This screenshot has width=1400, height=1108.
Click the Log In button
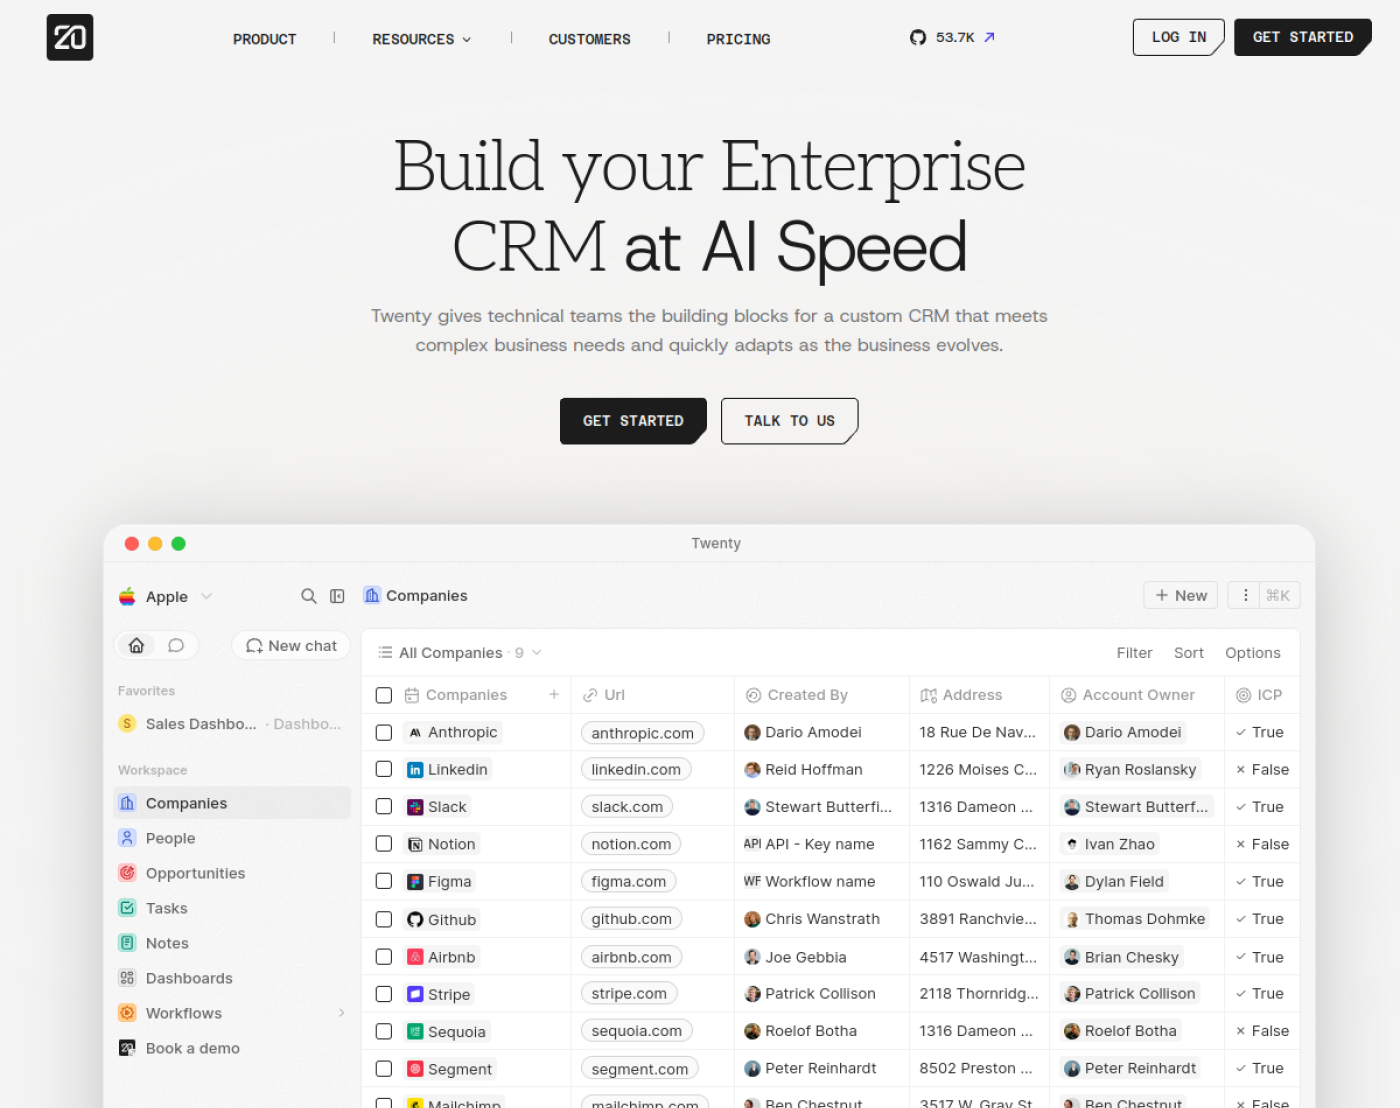1178,37
